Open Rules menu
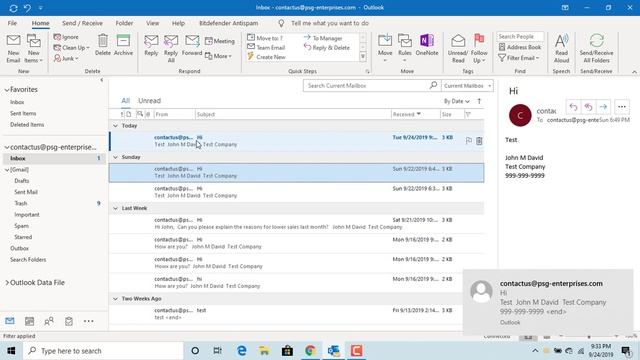The width and height of the screenshot is (640, 360). (x=404, y=48)
